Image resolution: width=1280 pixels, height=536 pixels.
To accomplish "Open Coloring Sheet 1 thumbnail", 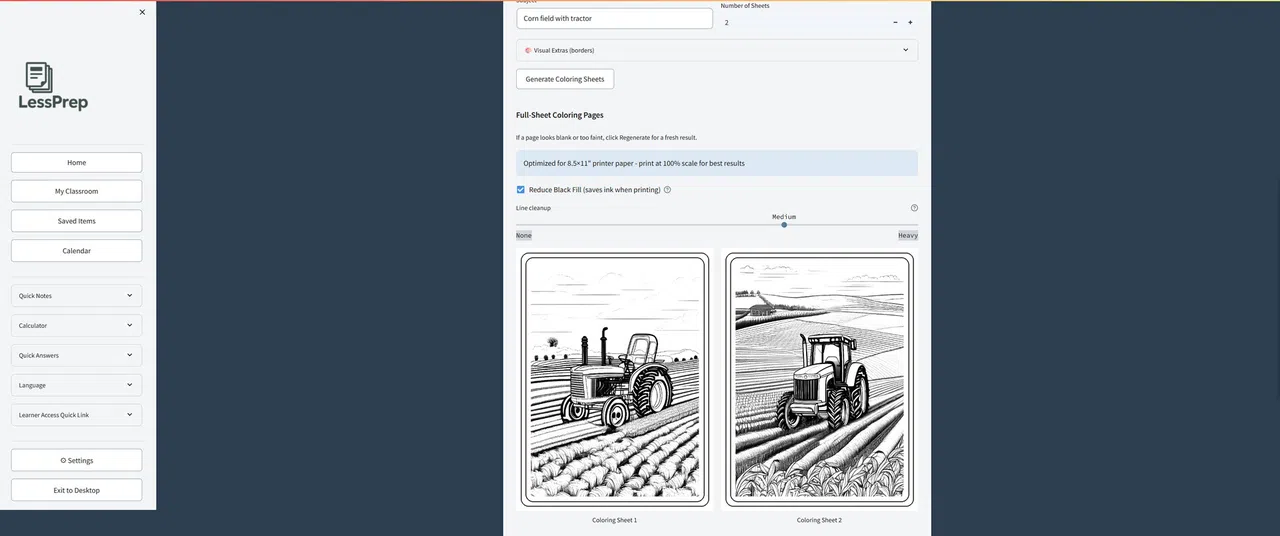I will pos(615,380).
